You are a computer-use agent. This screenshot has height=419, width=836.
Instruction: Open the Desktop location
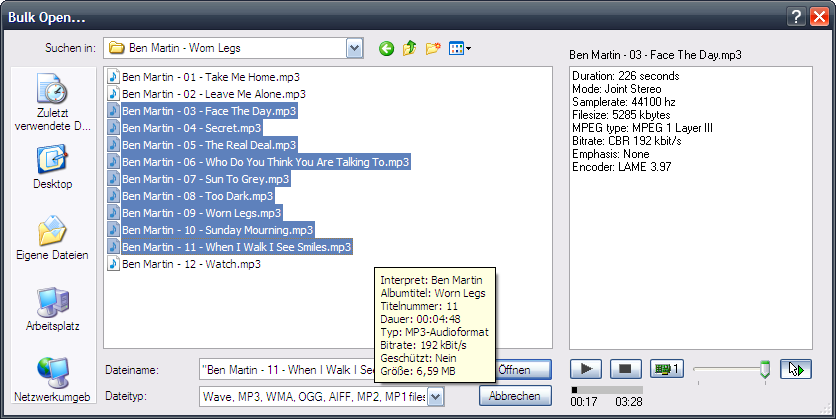tap(52, 167)
